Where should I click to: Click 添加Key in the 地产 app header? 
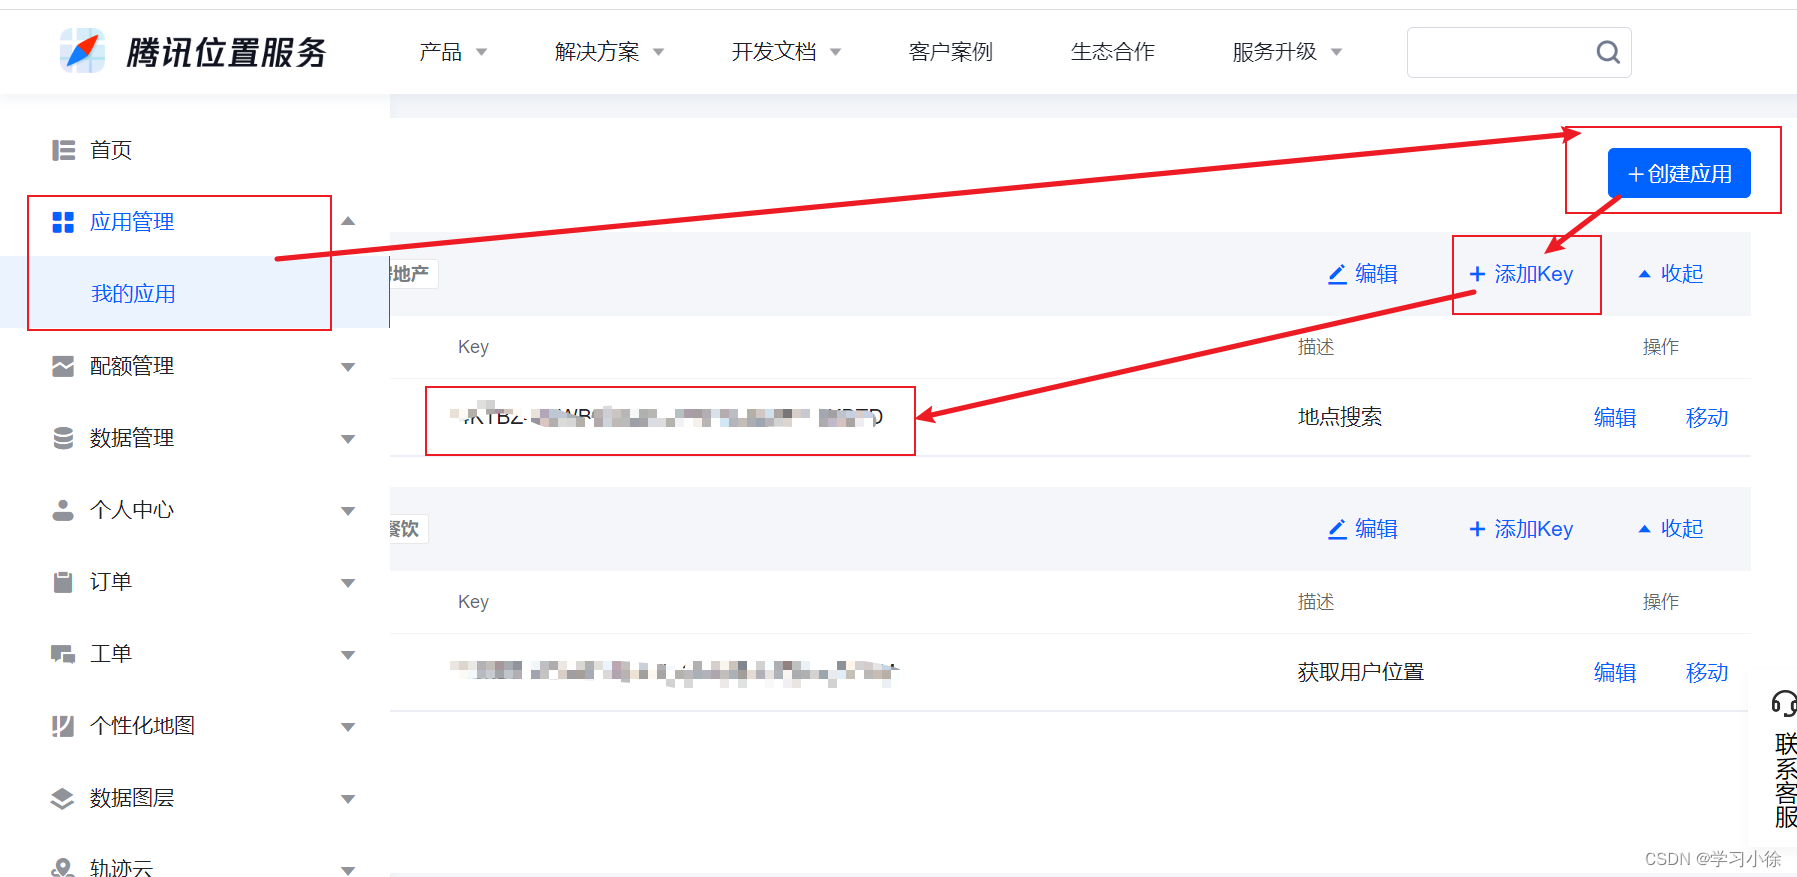click(1521, 274)
